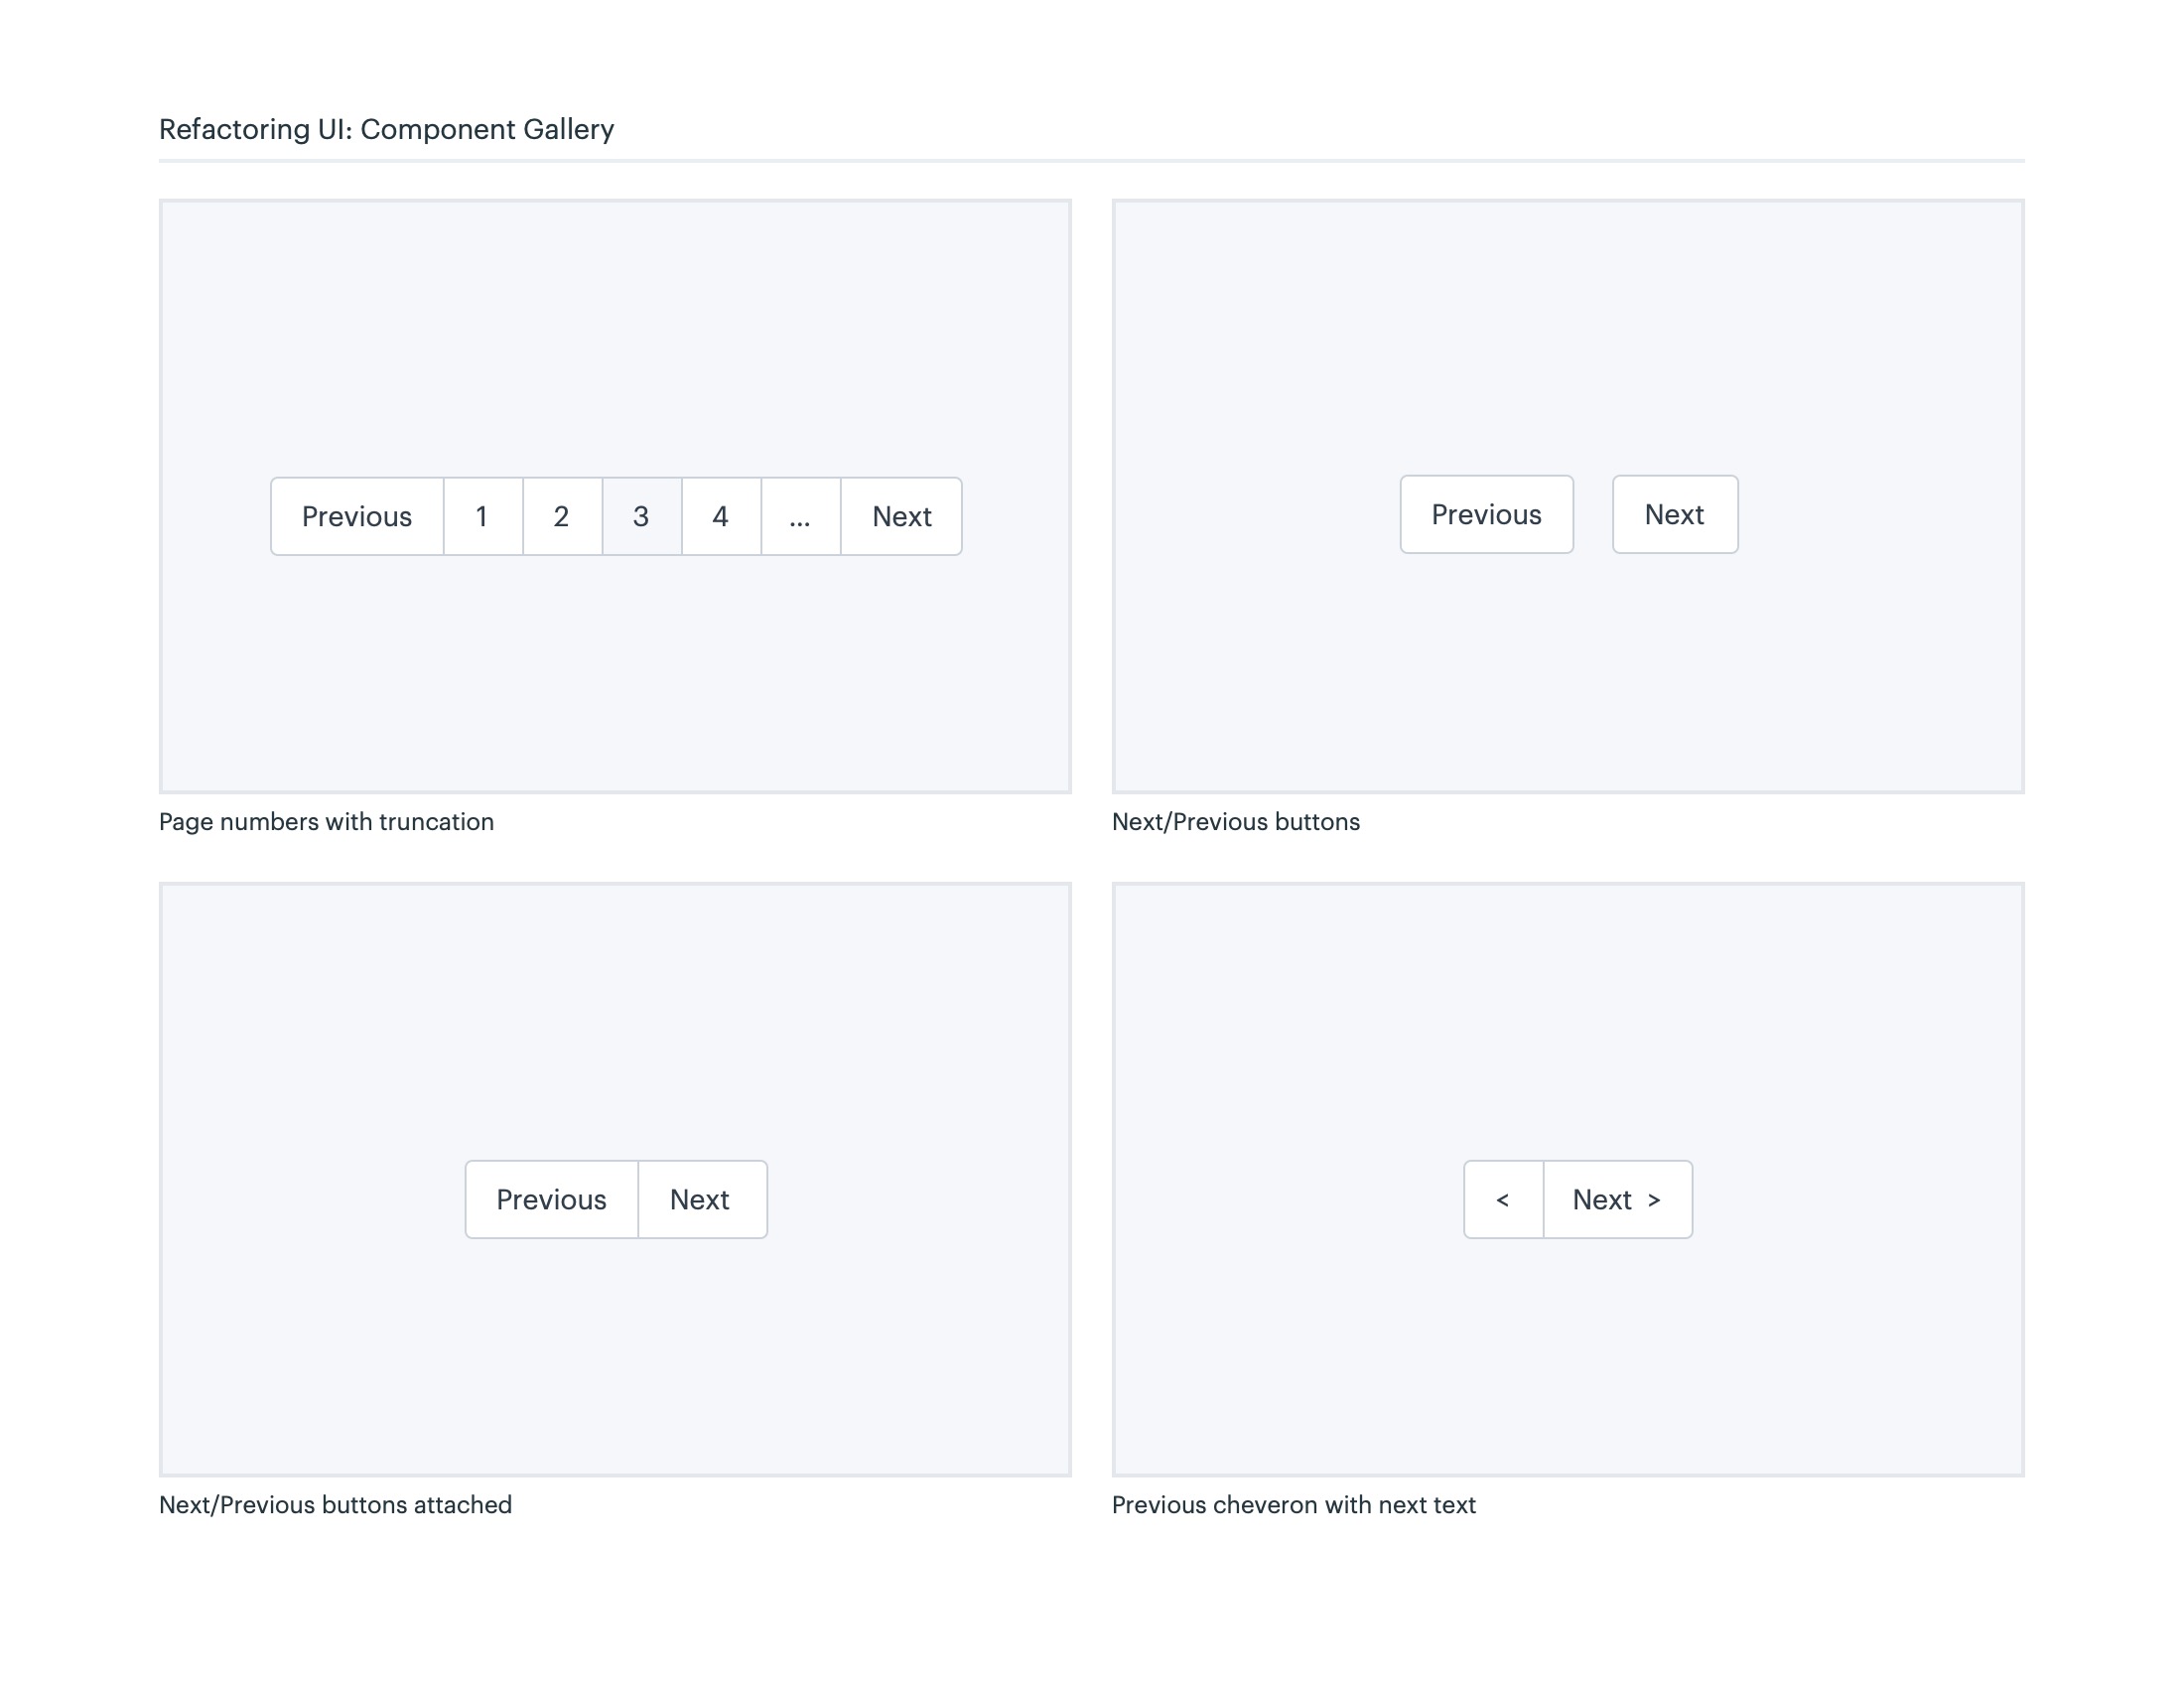
Task: Go to page 1 in pagination
Action: 482,516
